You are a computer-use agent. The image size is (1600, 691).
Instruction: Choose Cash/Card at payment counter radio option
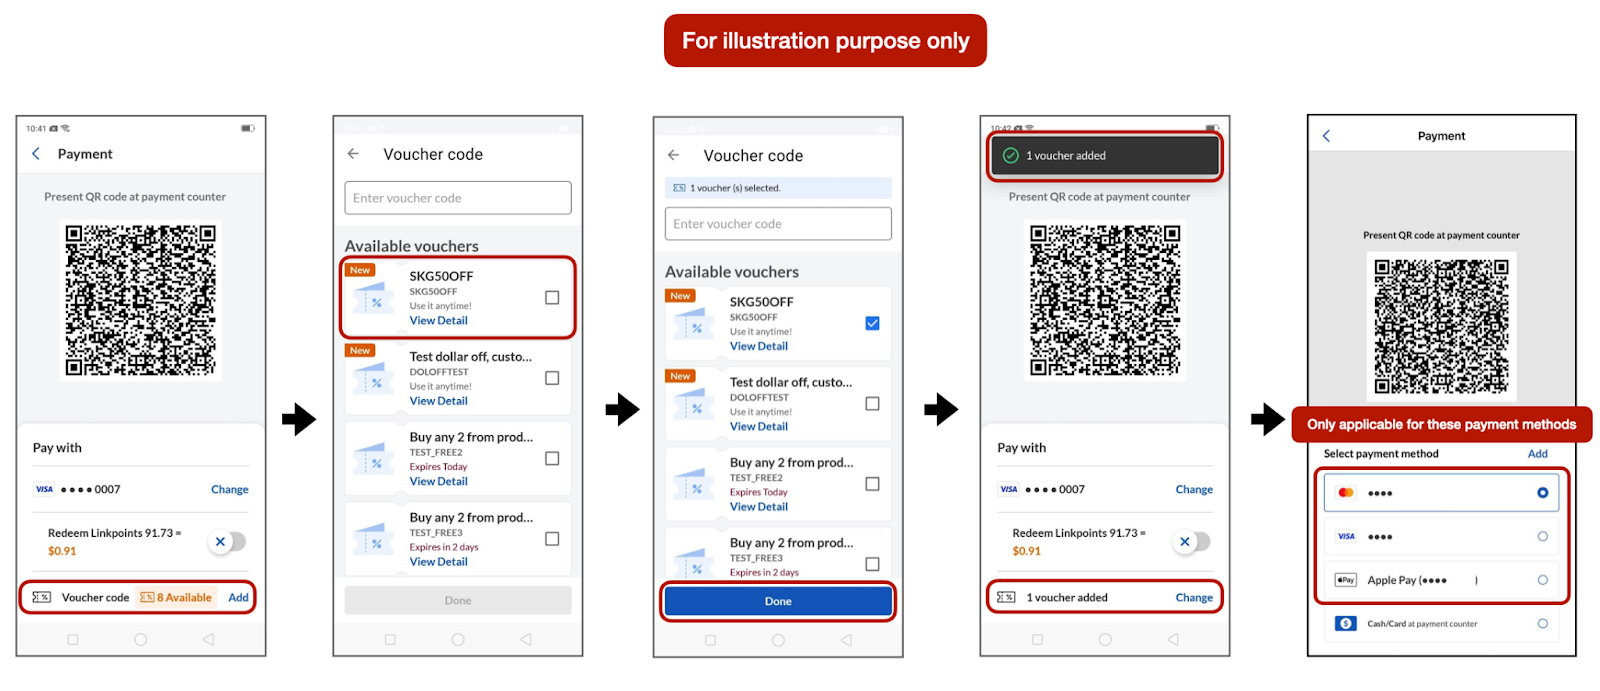click(x=1542, y=624)
